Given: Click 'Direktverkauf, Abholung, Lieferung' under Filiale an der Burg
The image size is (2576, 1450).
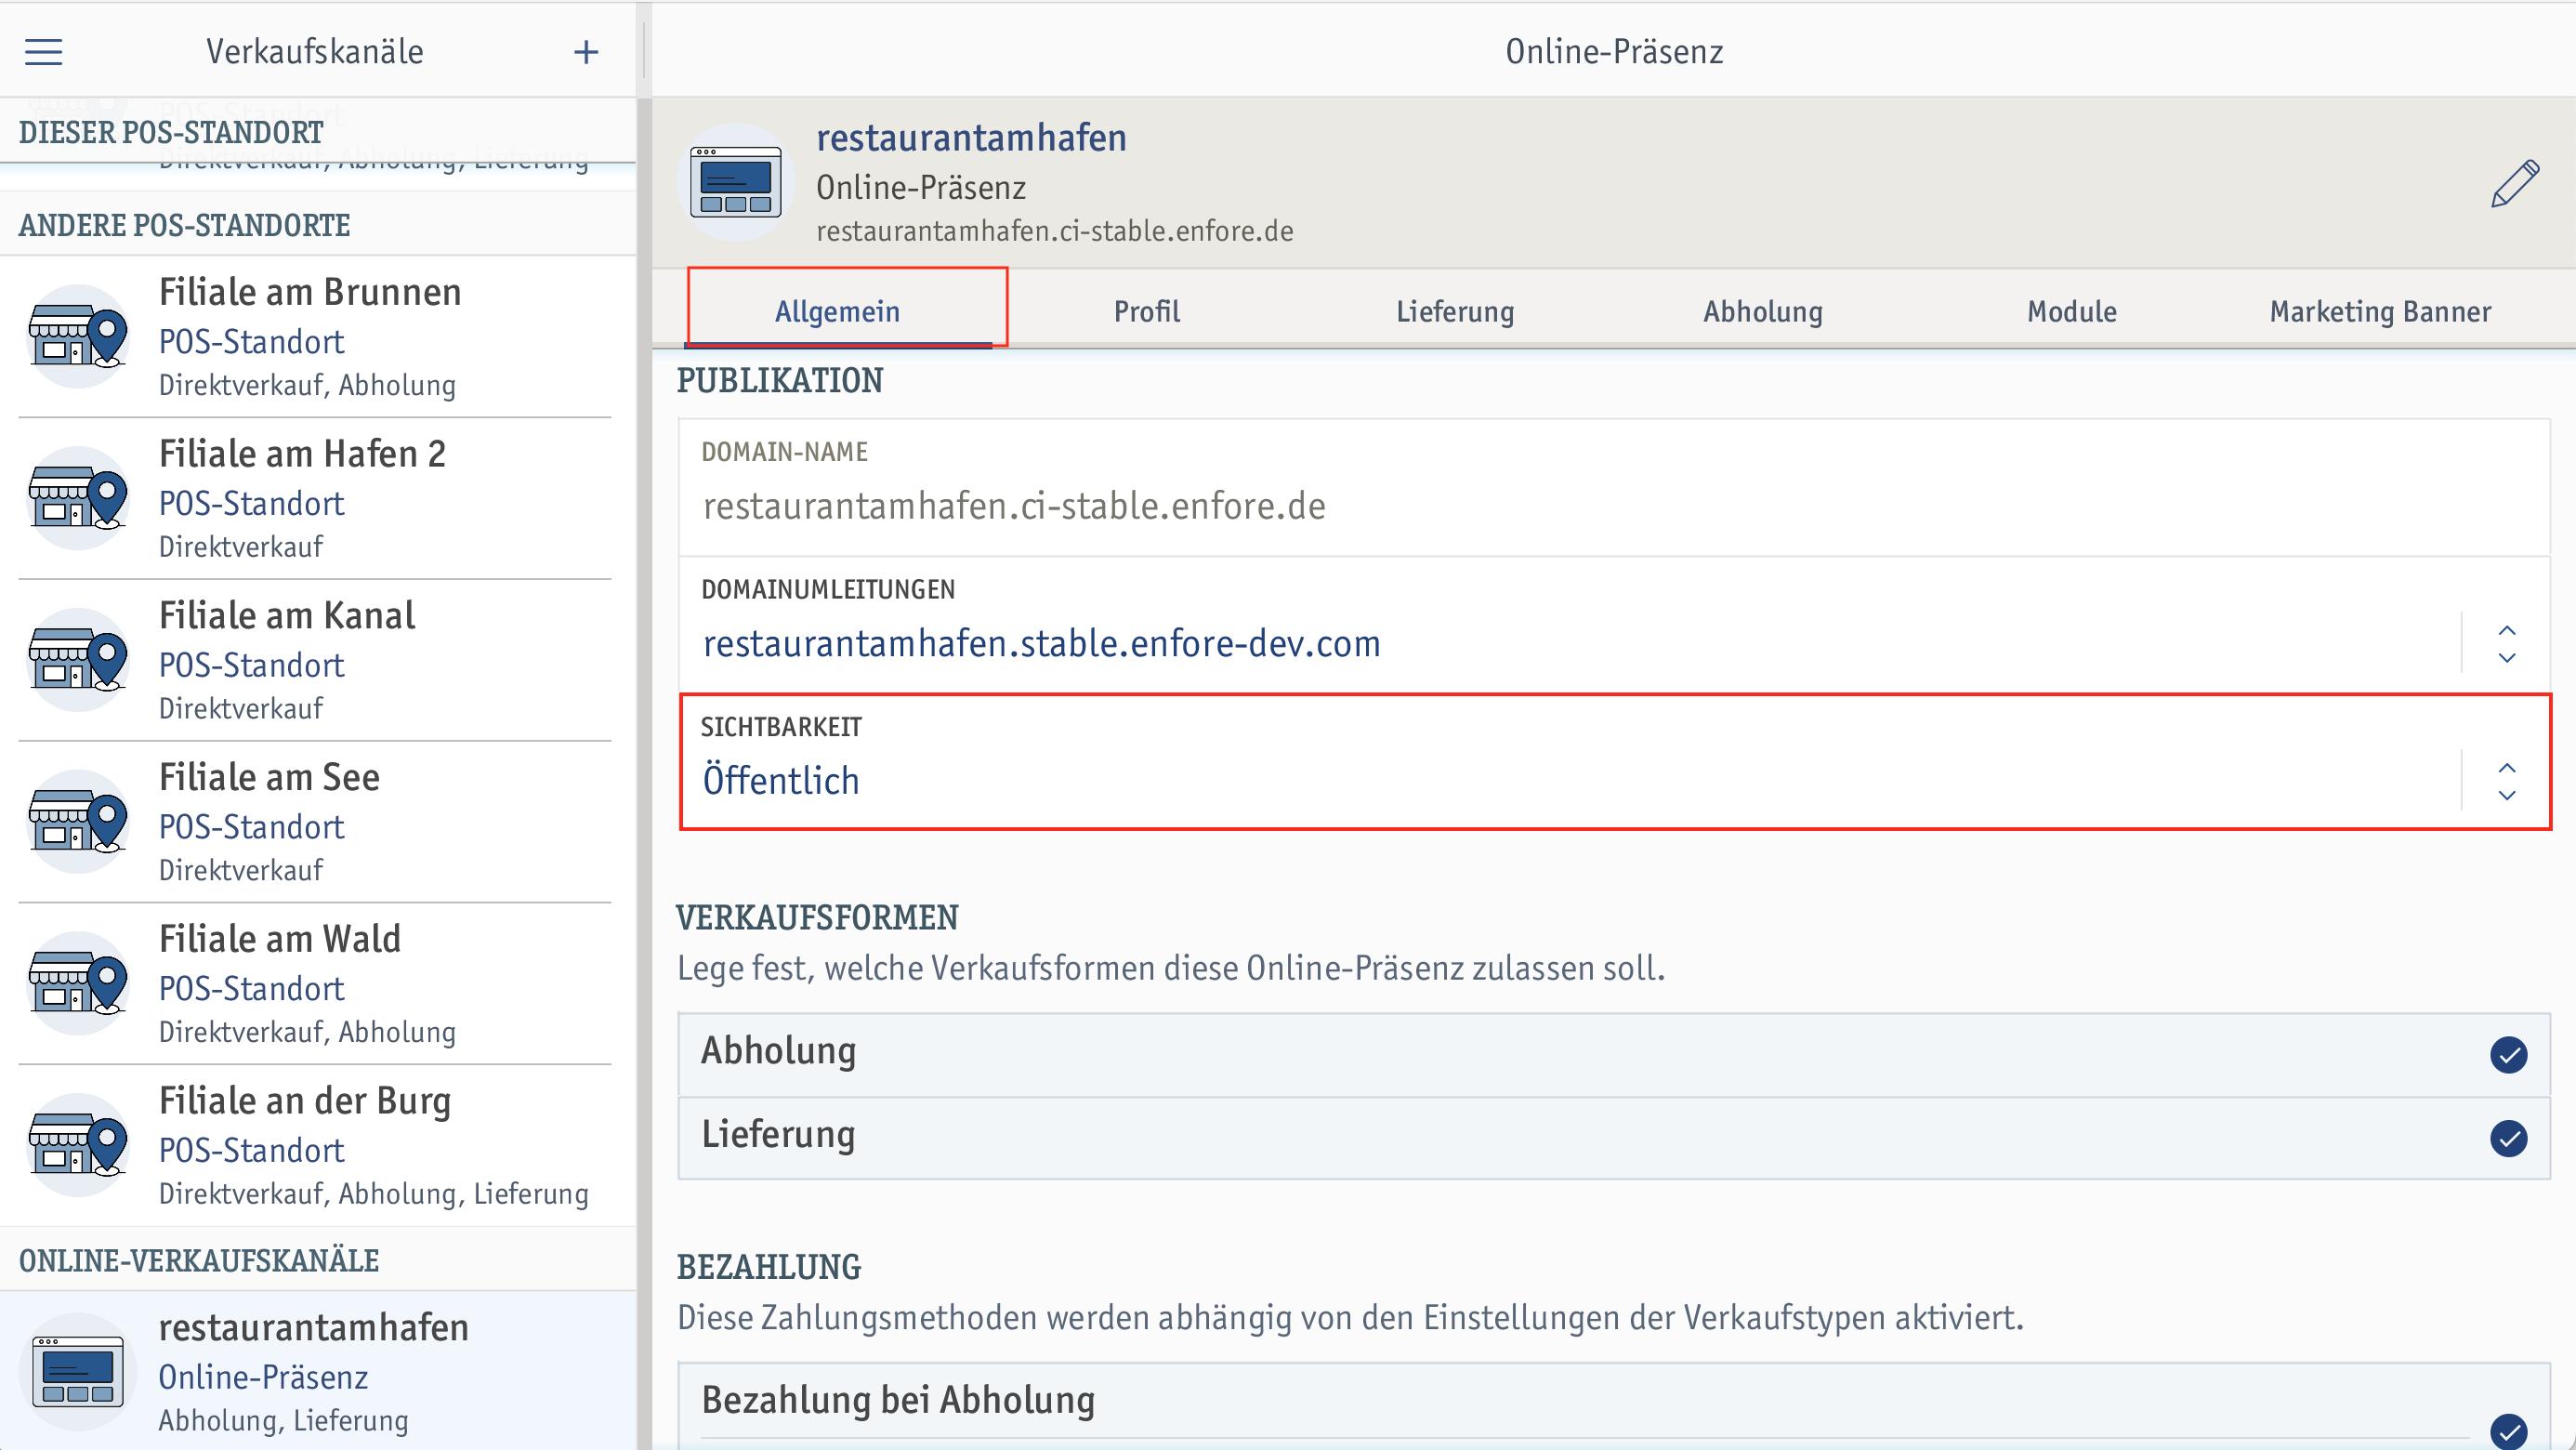Looking at the screenshot, I should coord(373,1193).
